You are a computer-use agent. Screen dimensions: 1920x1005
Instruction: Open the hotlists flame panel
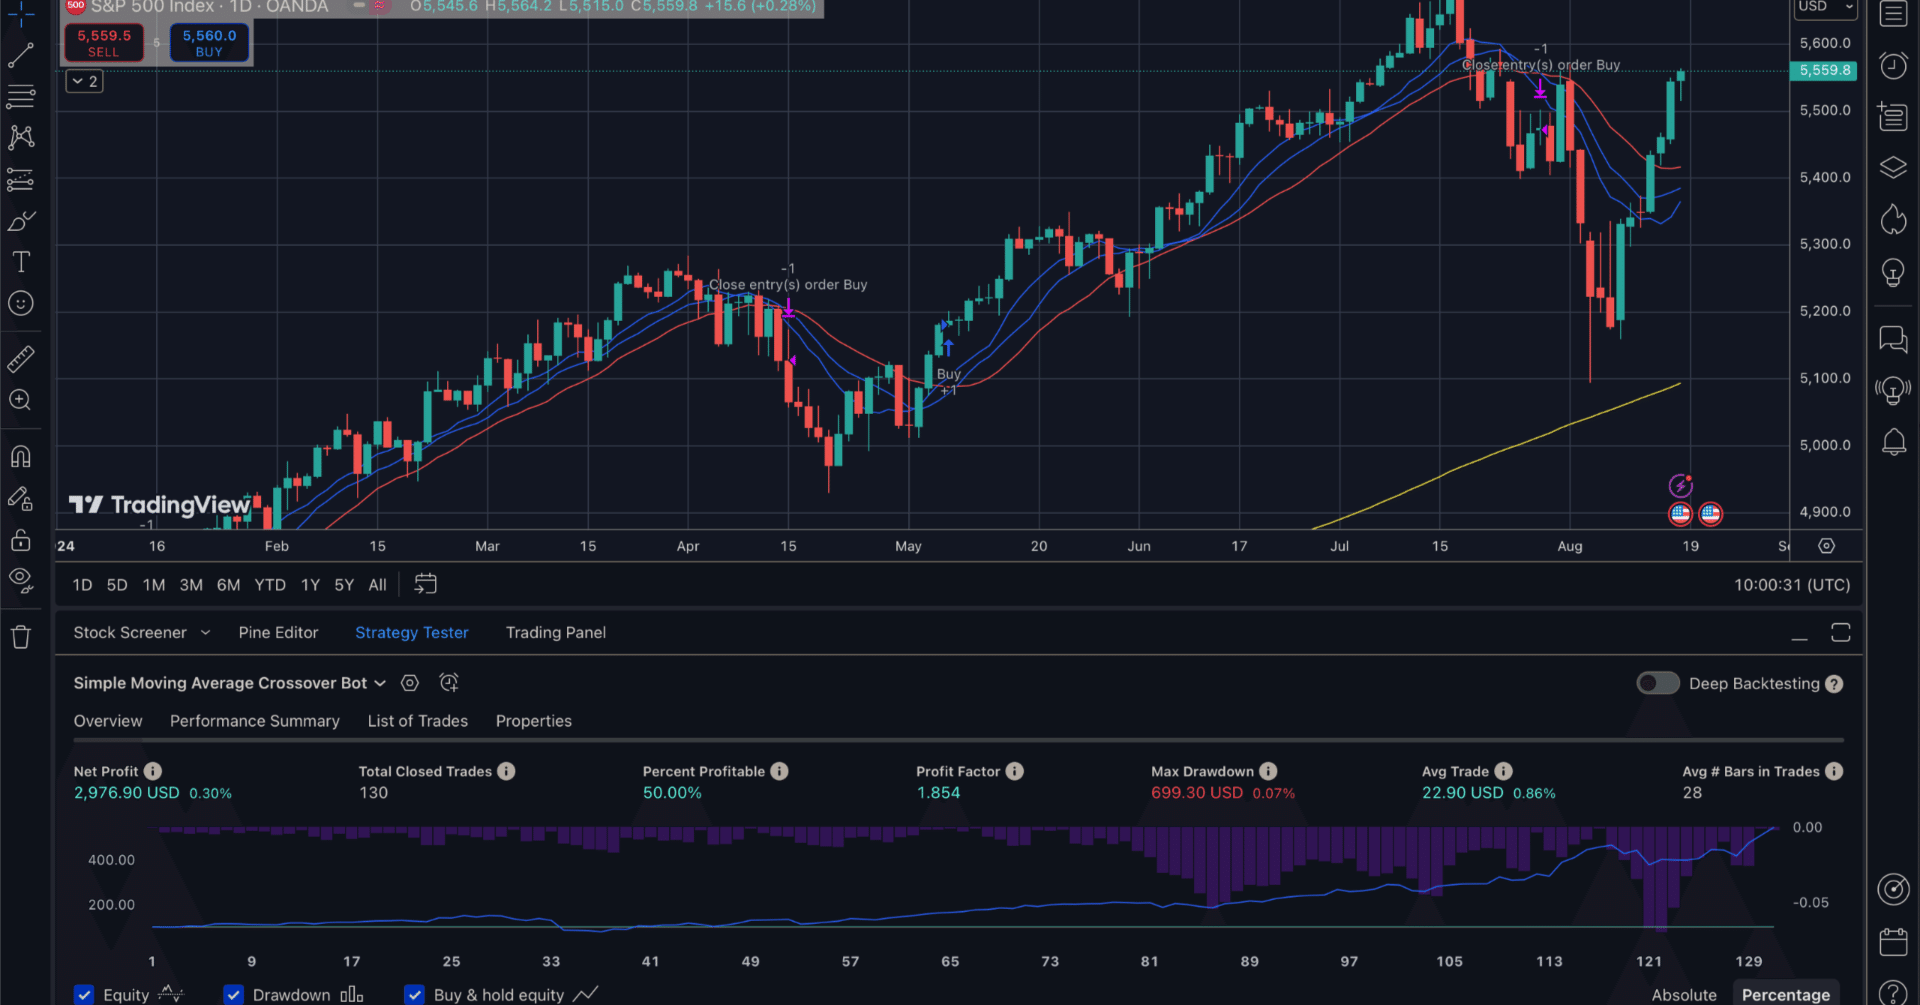(x=1893, y=219)
